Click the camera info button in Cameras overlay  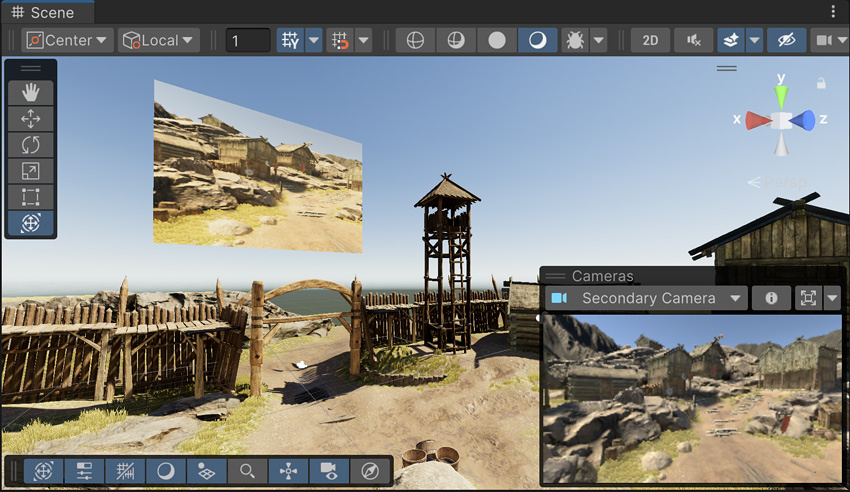(771, 298)
